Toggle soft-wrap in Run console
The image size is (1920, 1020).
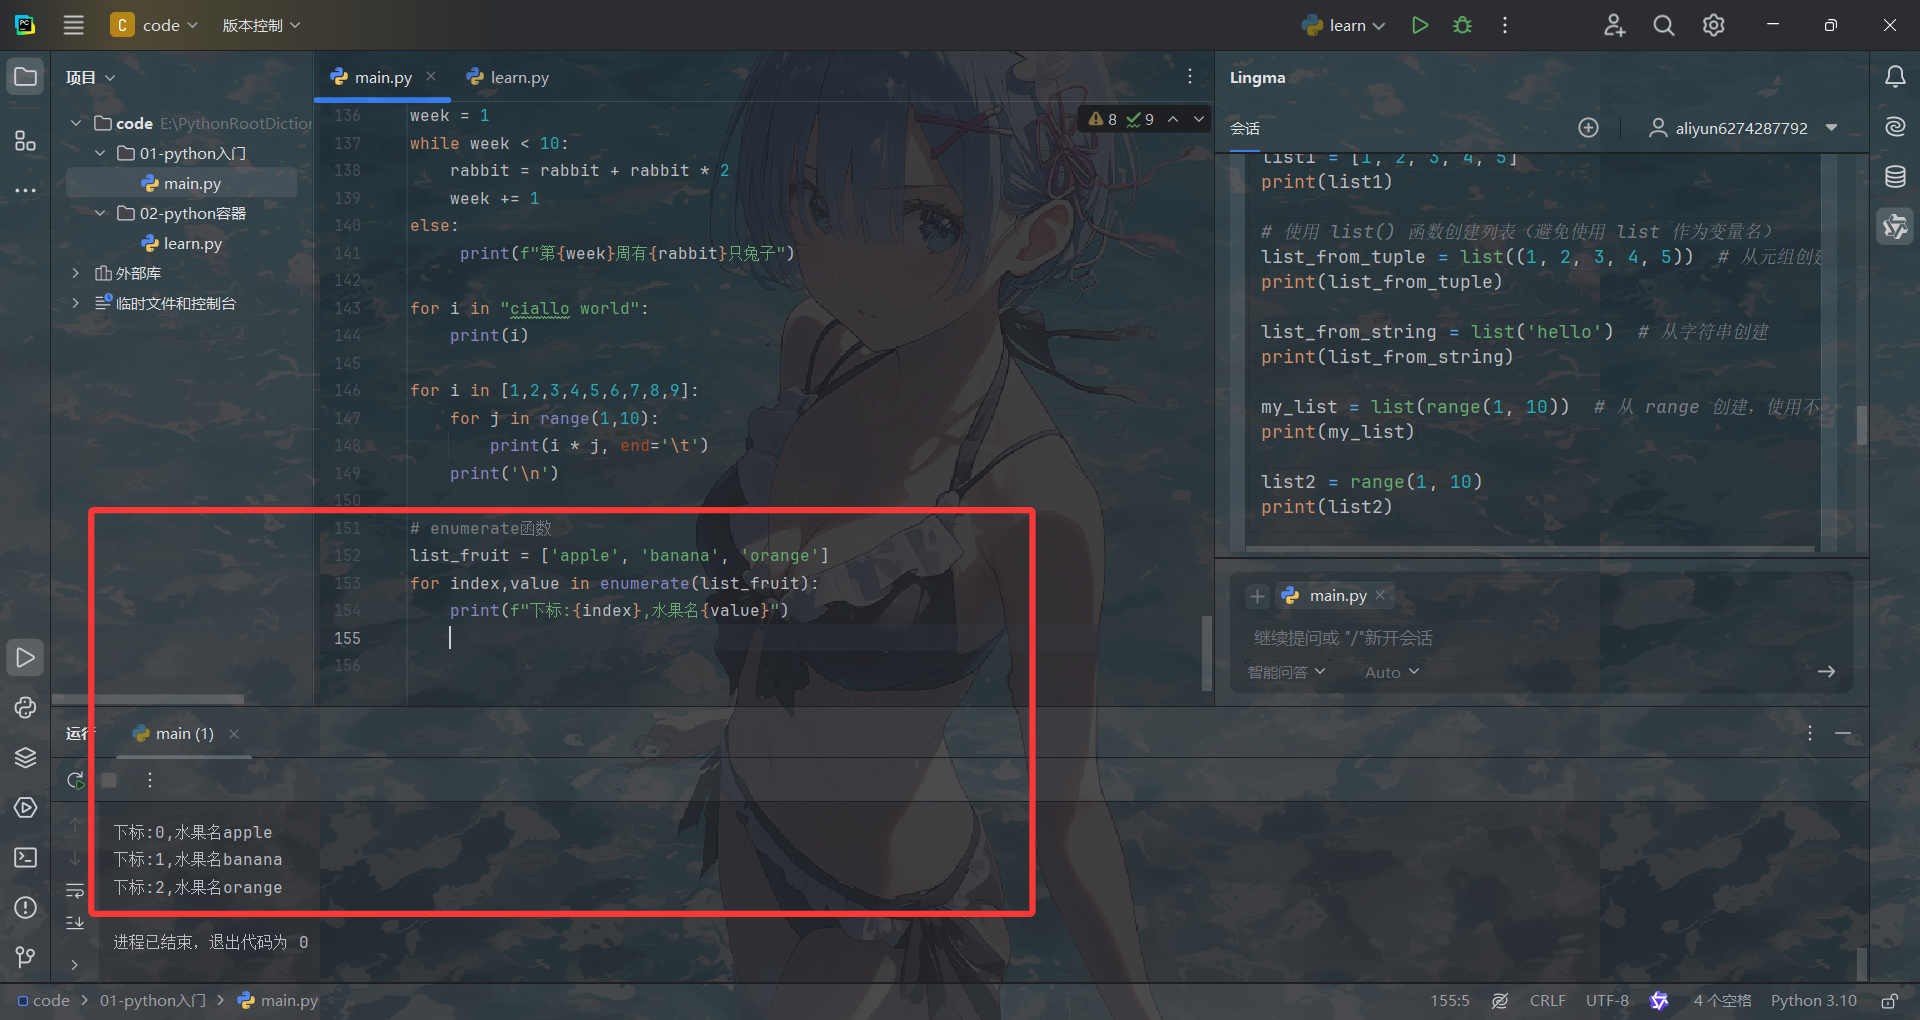[75, 891]
